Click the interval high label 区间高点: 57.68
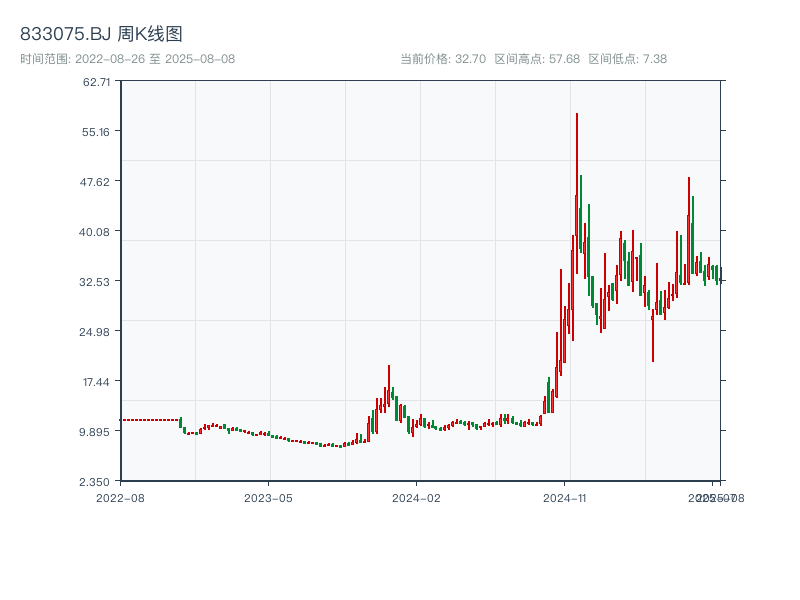The image size is (800, 600). [x=537, y=59]
